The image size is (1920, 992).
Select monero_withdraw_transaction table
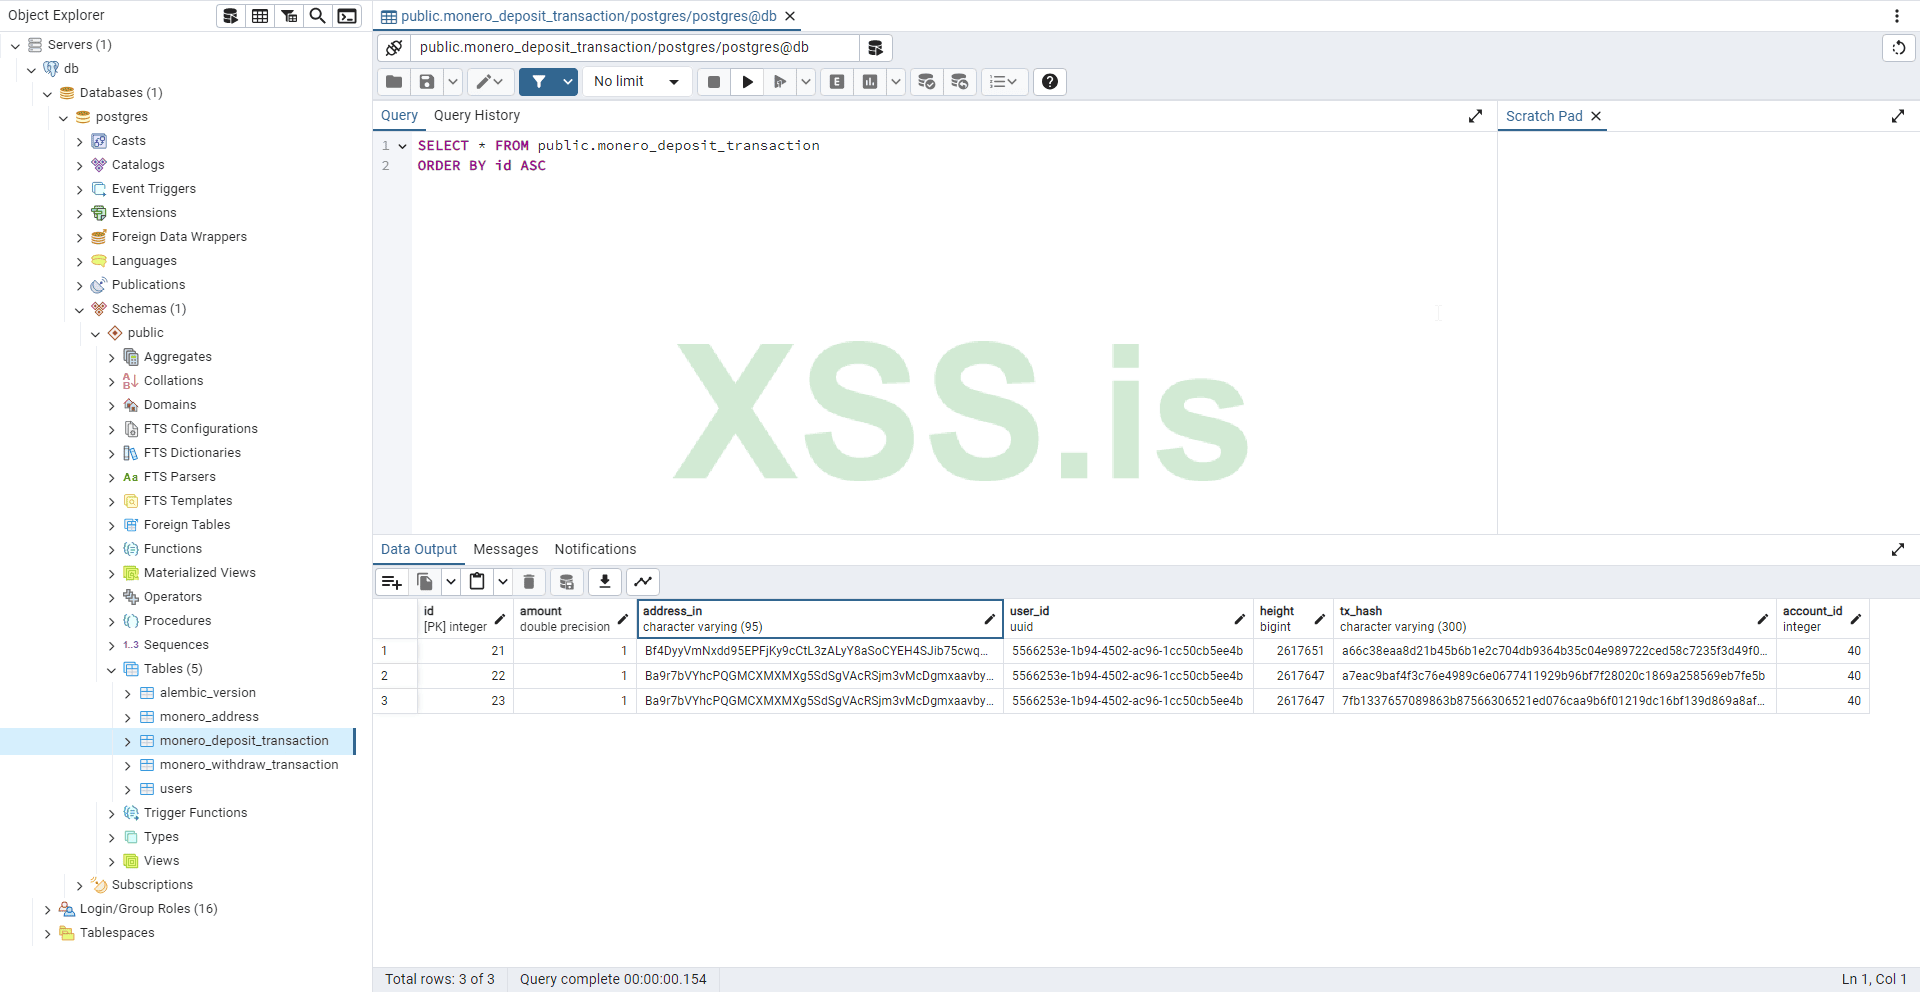(x=249, y=765)
